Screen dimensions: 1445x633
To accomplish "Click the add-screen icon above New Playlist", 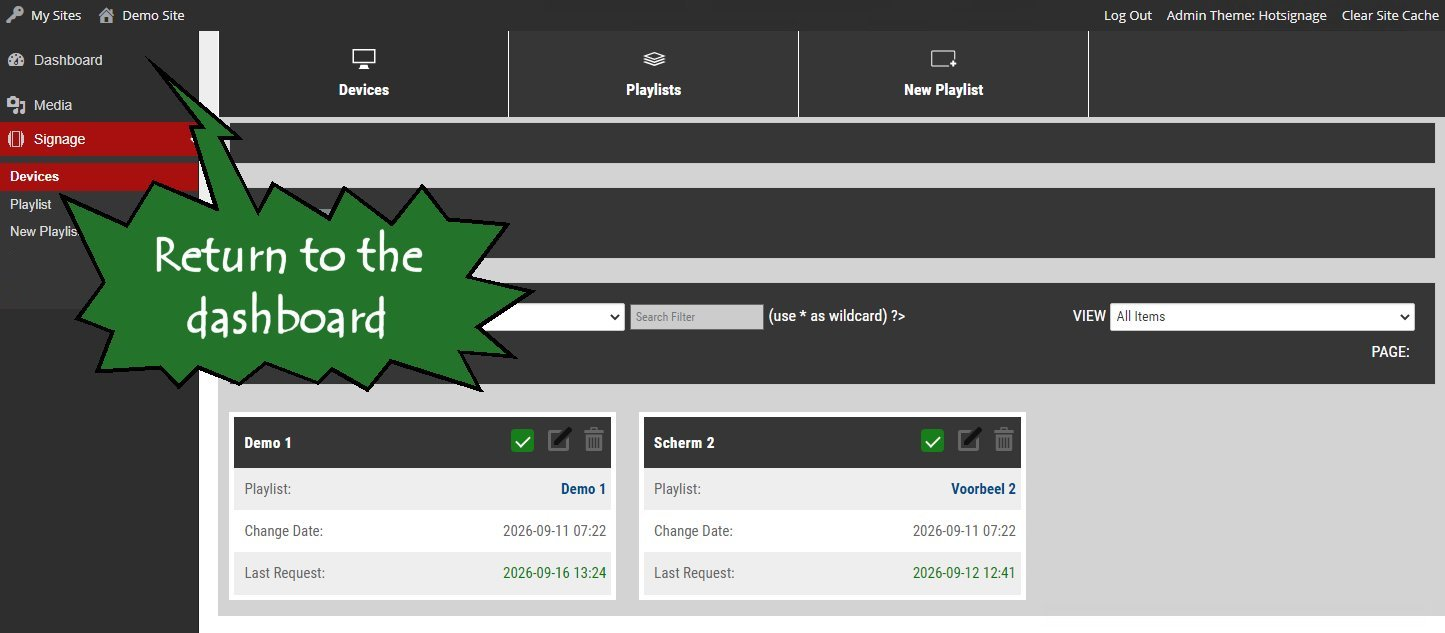I will pos(943,59).
